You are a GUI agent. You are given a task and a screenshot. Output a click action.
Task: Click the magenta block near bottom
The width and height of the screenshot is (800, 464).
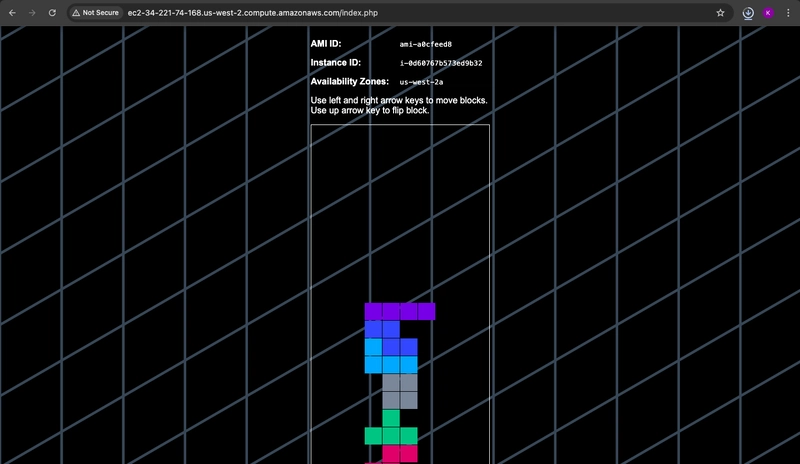400,453
